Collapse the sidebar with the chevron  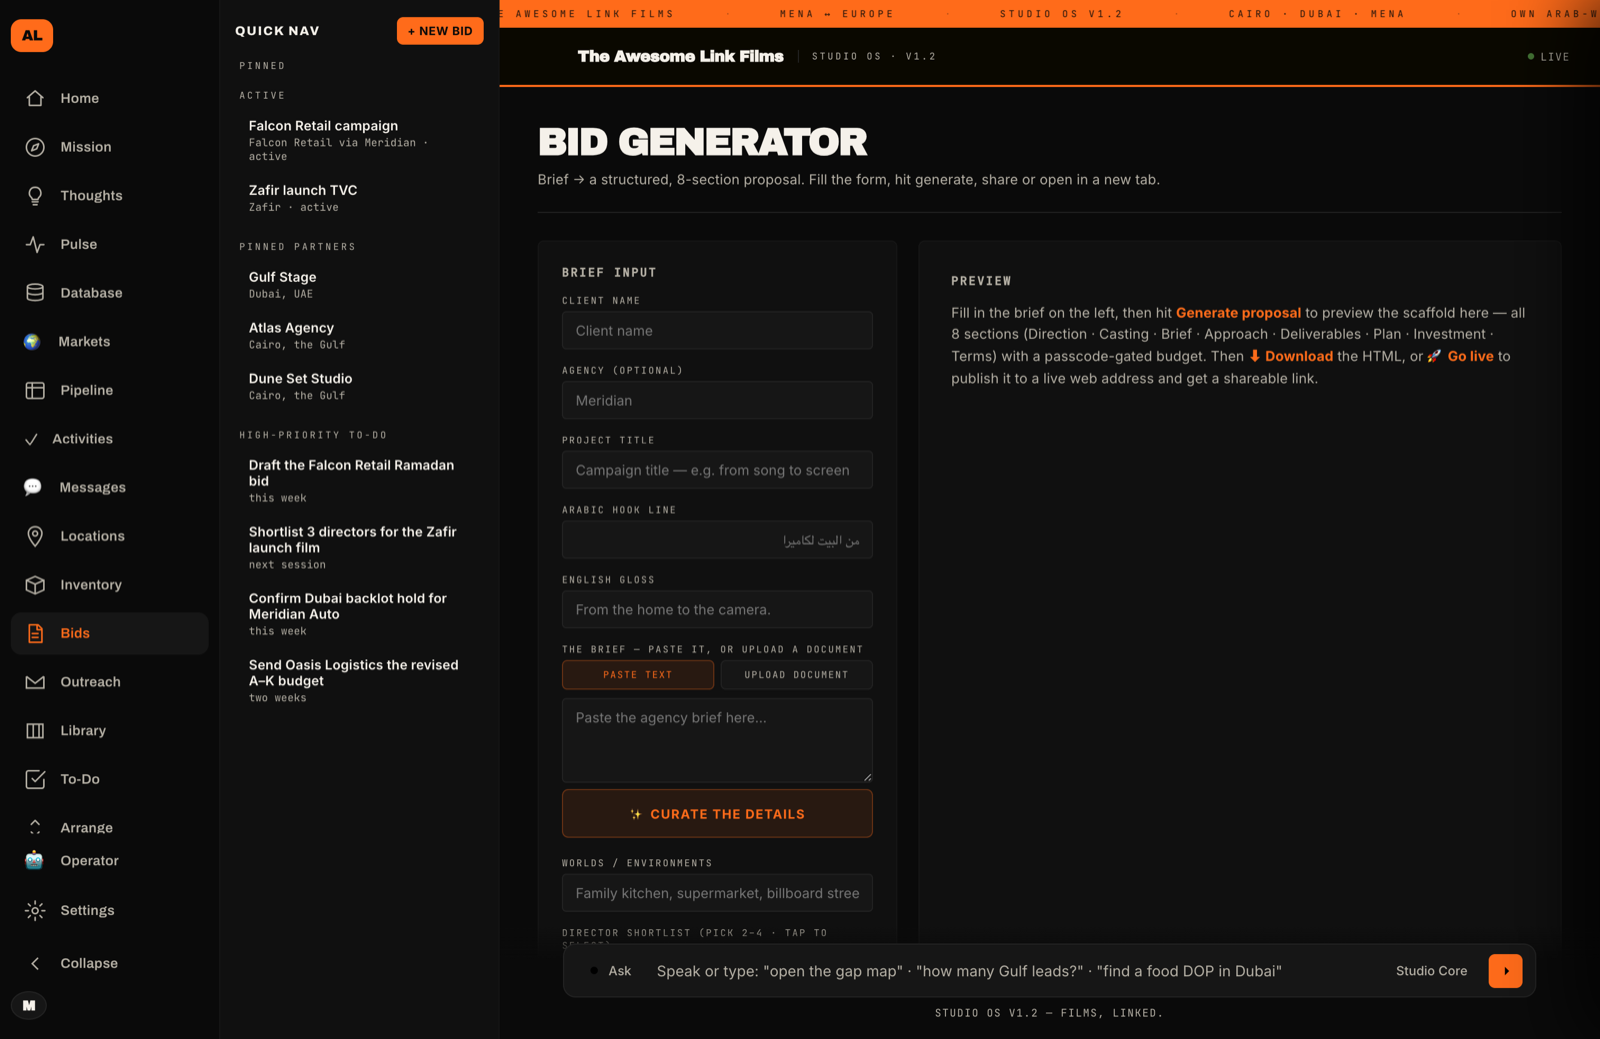click(x=35, y=963)
